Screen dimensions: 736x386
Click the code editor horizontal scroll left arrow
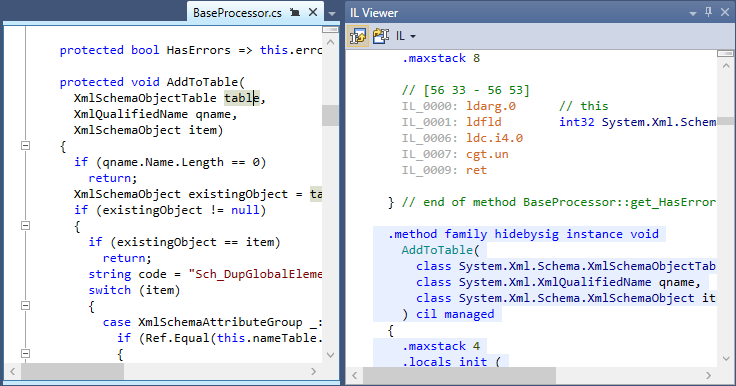(13, 371)
